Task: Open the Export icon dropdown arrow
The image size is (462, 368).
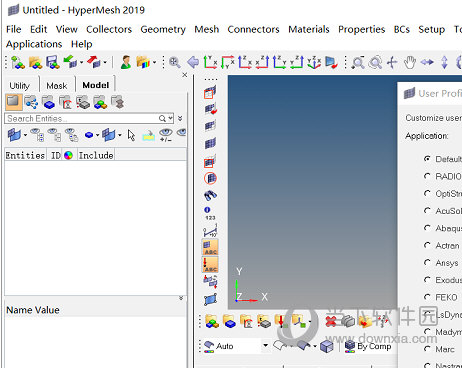Action: [105, 62]
